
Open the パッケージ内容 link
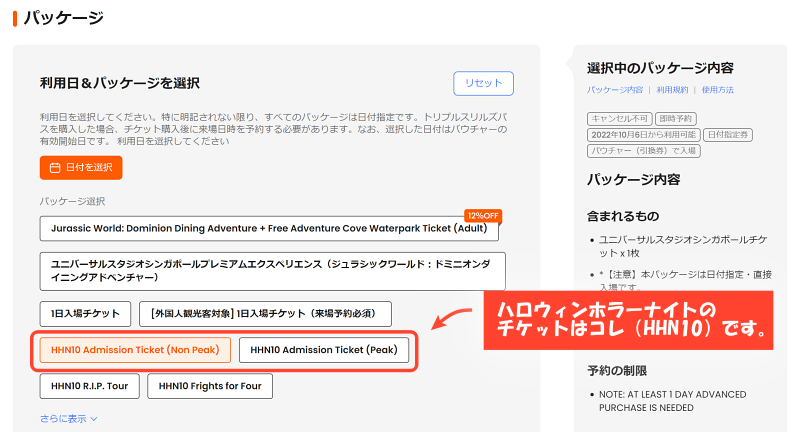pyautogui.click(x=615, y=90)
